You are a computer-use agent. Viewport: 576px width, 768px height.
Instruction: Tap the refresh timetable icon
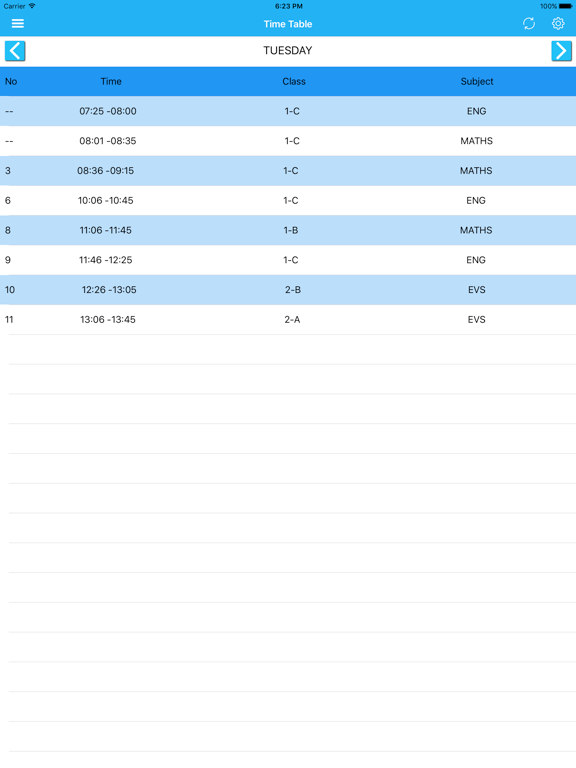pyautogui.click(x=528, y=24)
